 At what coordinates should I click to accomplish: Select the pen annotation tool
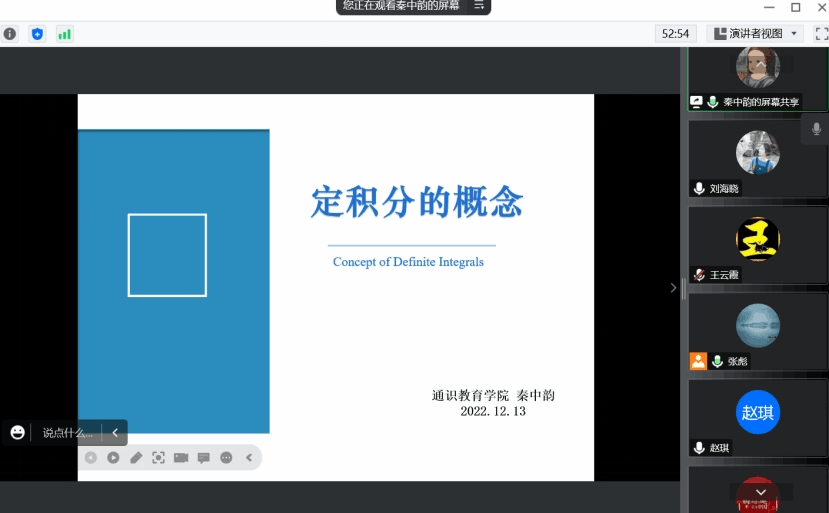coord(136,457)
